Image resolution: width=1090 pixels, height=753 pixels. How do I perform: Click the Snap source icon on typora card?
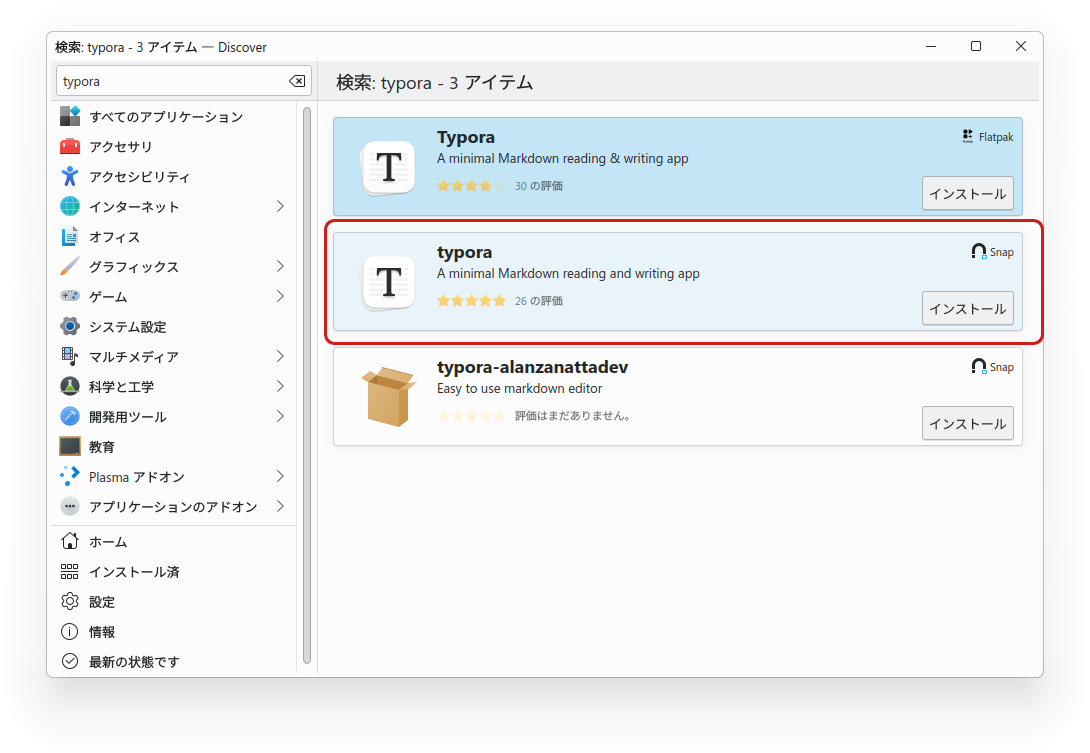(979, 251)
